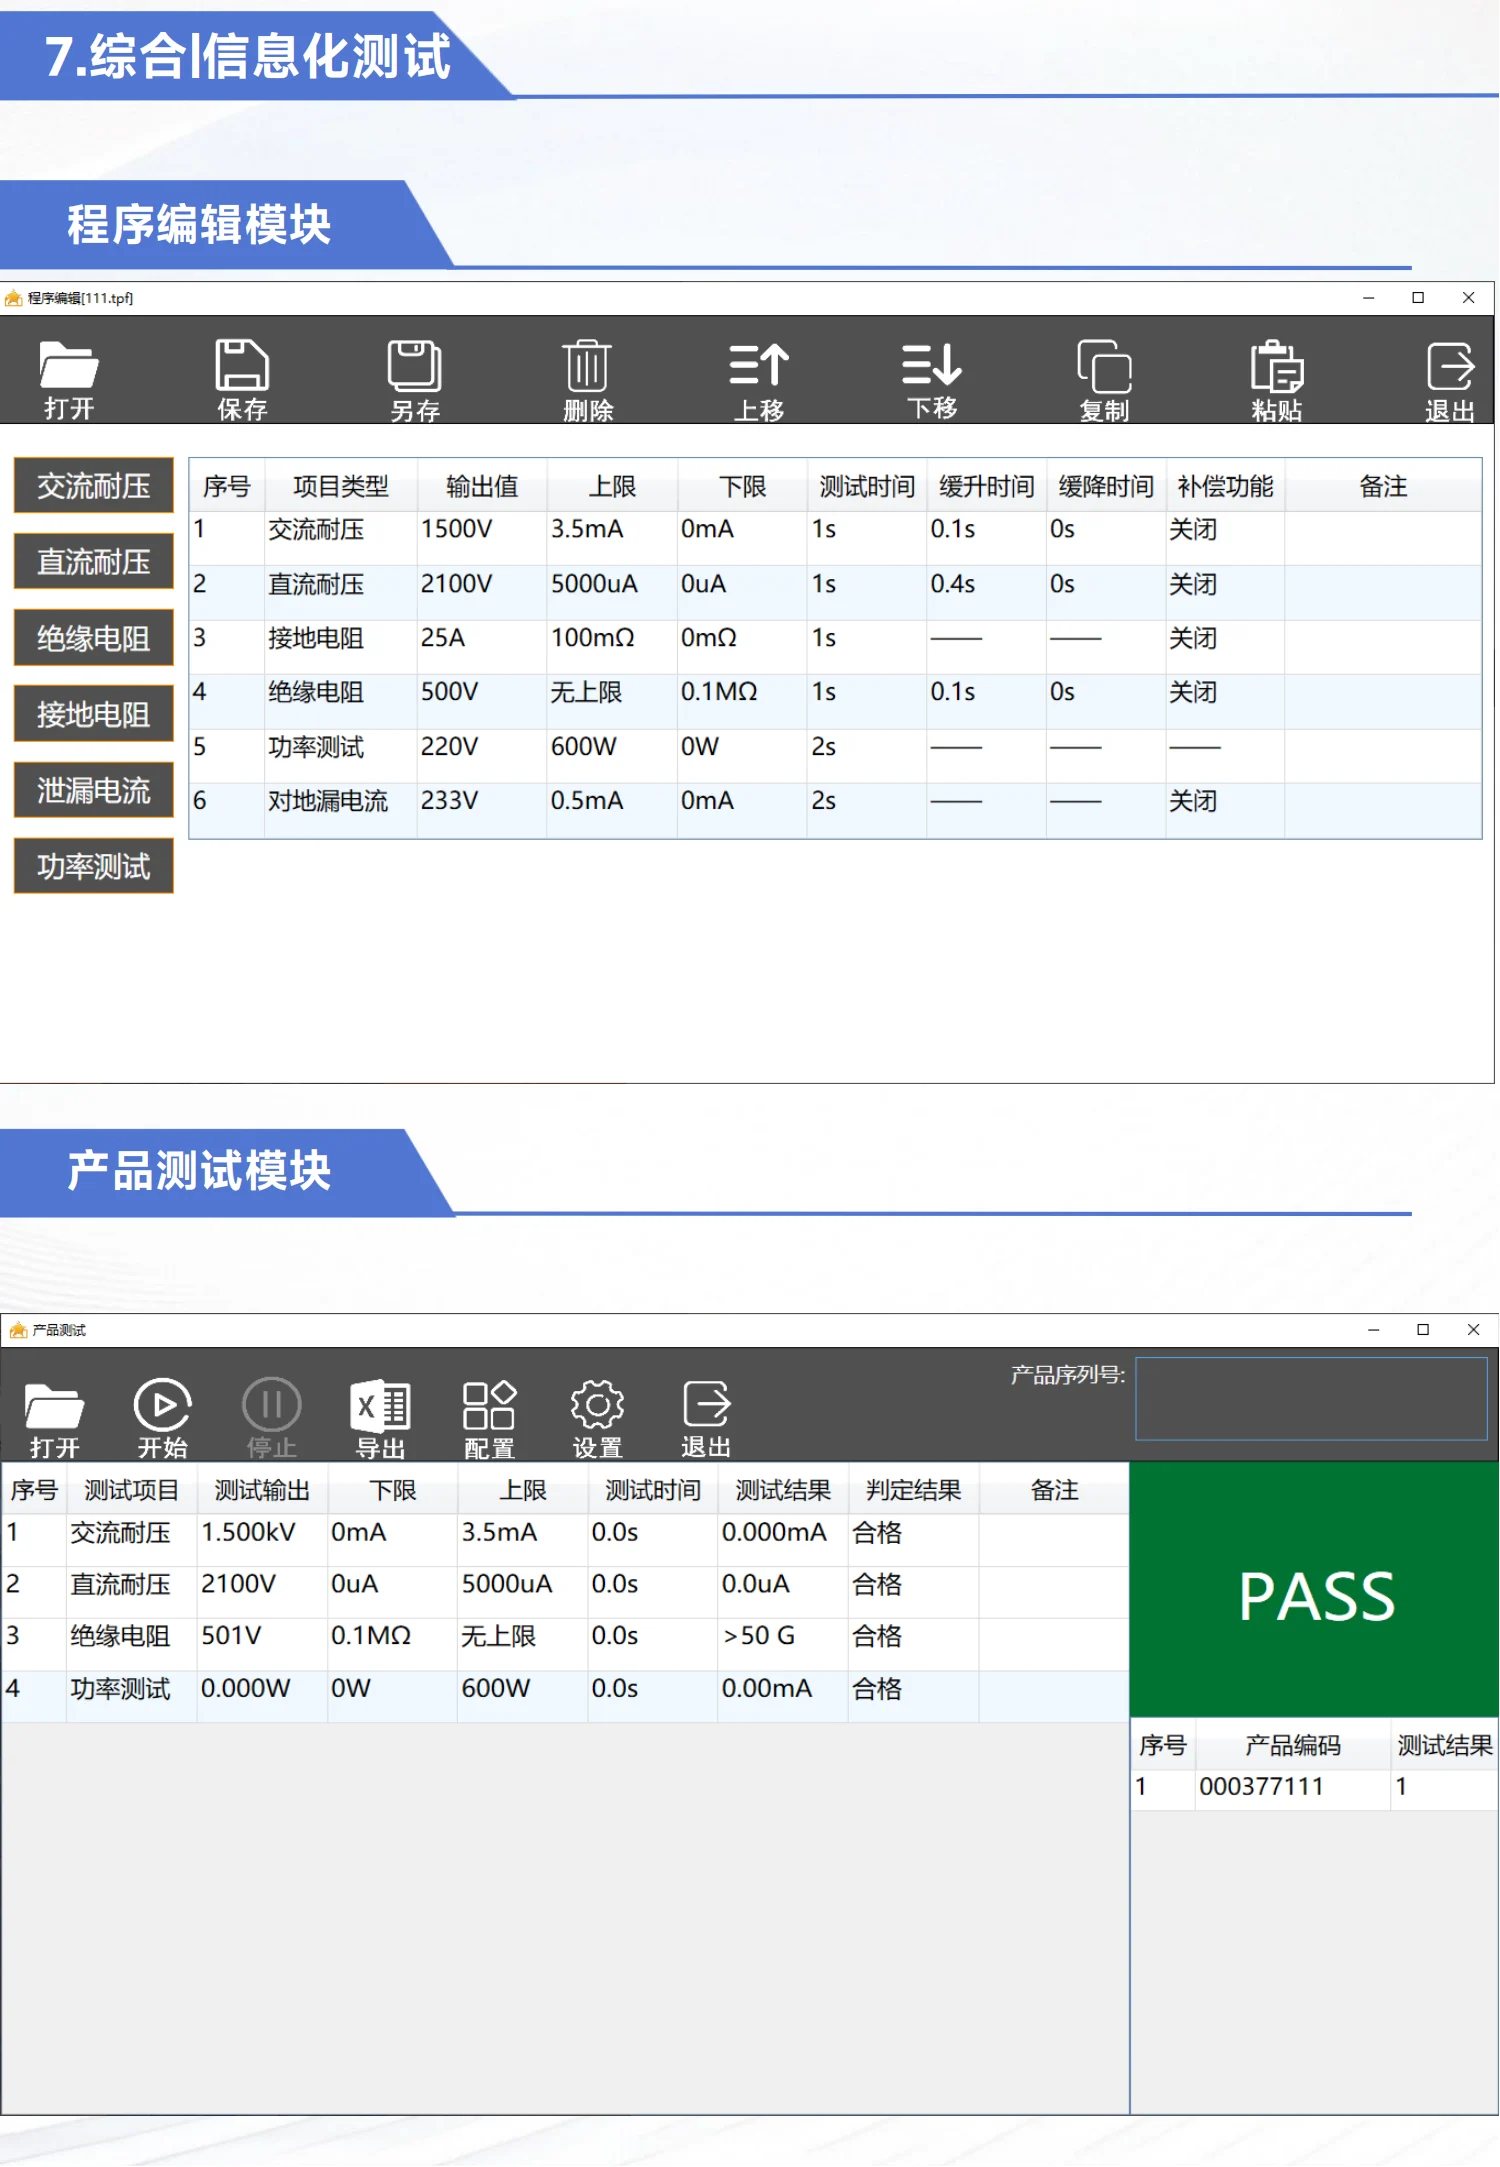This screenshot has width=1500, height=2167.
Task: Start testing with the 开始 play icon
Action: [162, 1417]
